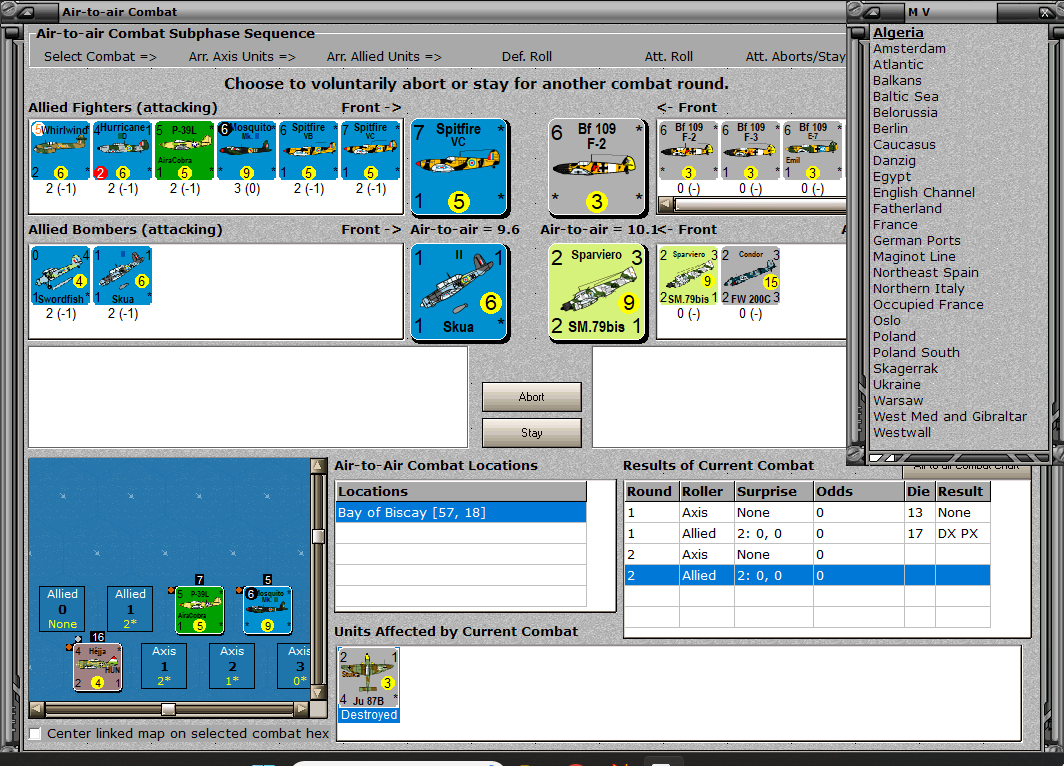1064x766 pixels.
Task: Click the Axis 1 2* map box
Action: click(164, 666)
